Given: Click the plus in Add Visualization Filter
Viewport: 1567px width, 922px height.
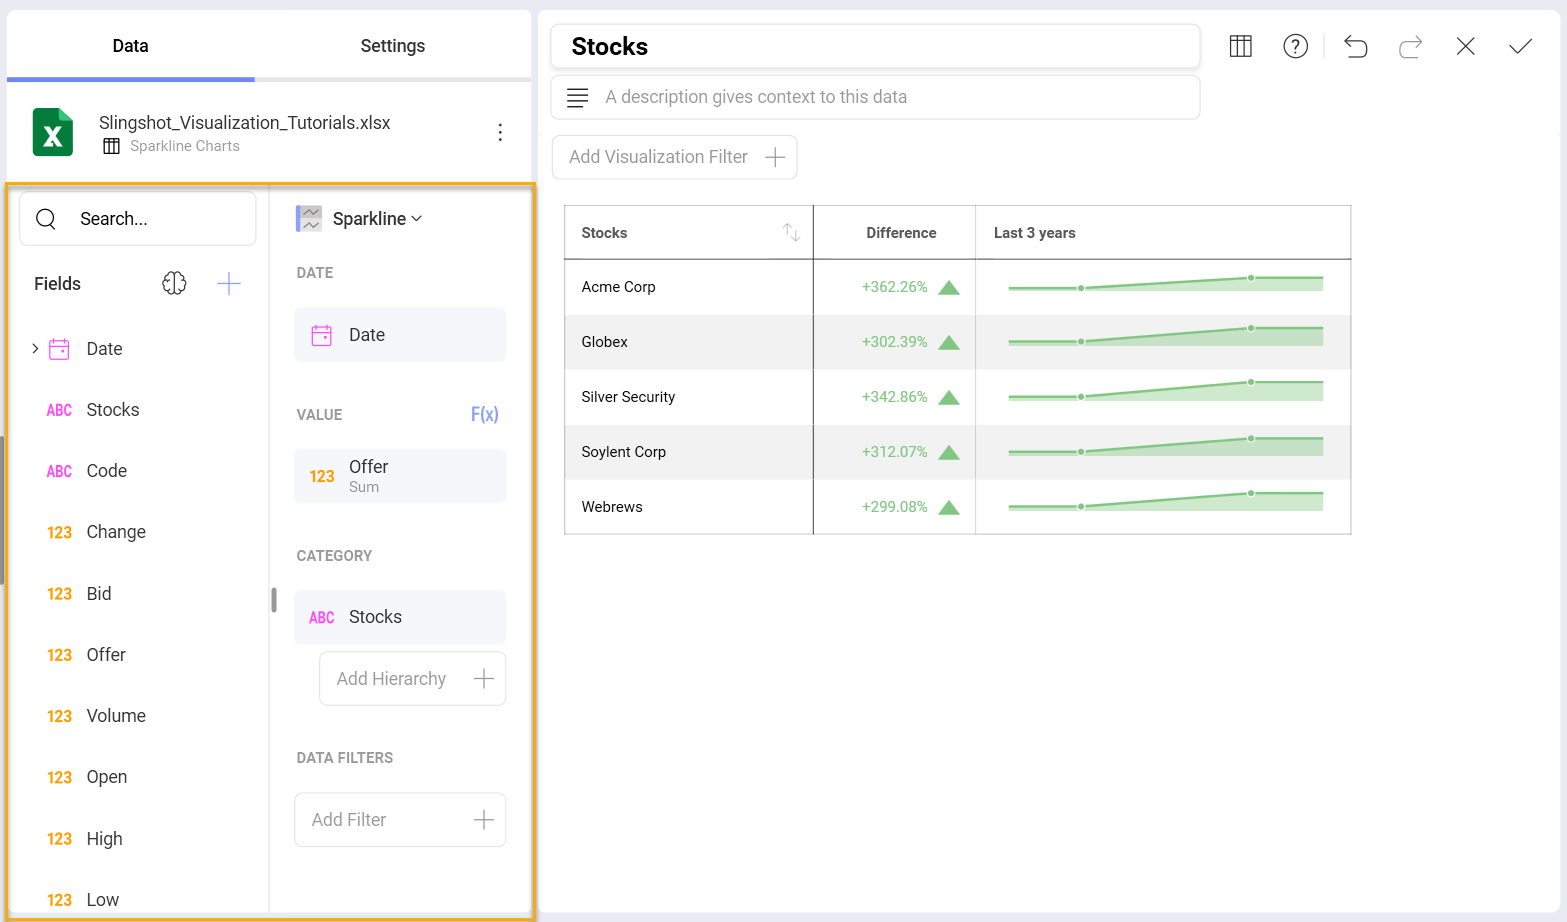Looking at the screenshot, I should tap(774, 157).
